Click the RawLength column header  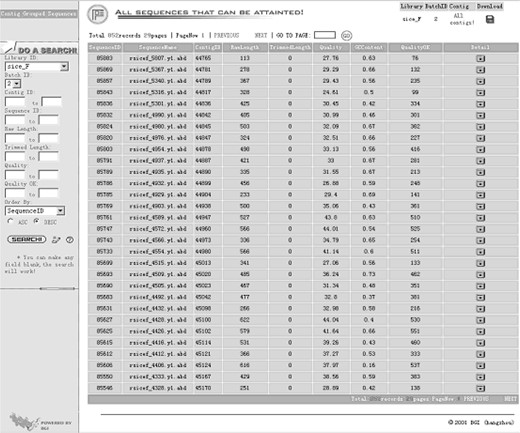245,47
